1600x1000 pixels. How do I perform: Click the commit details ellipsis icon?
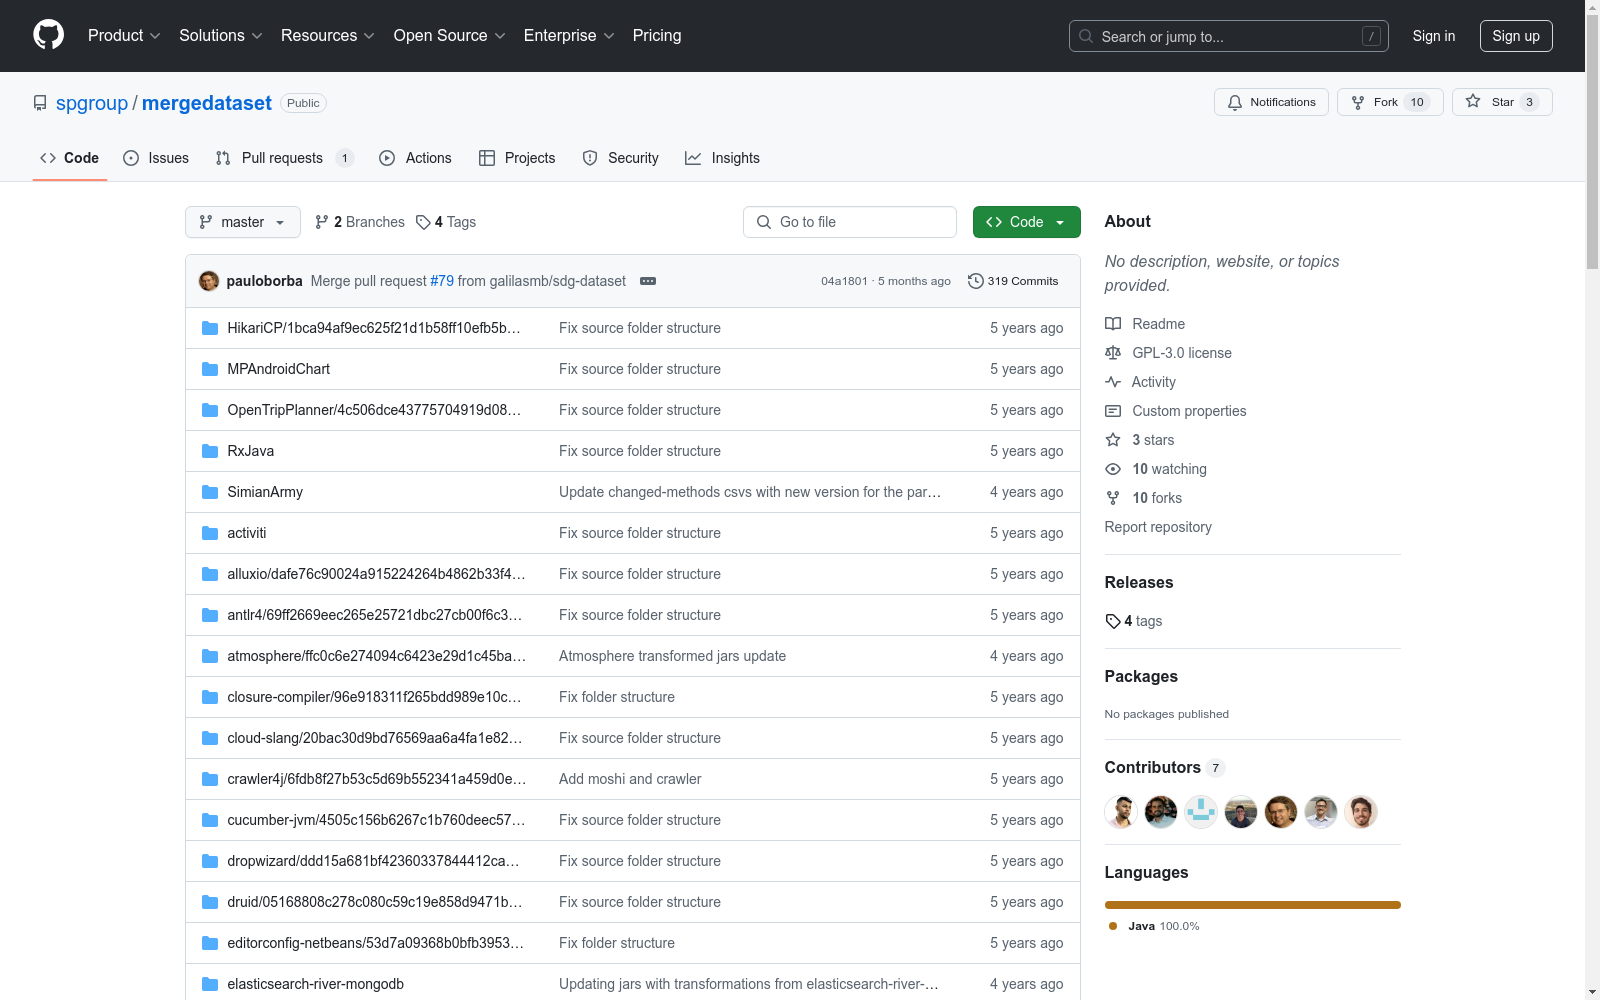648,281
